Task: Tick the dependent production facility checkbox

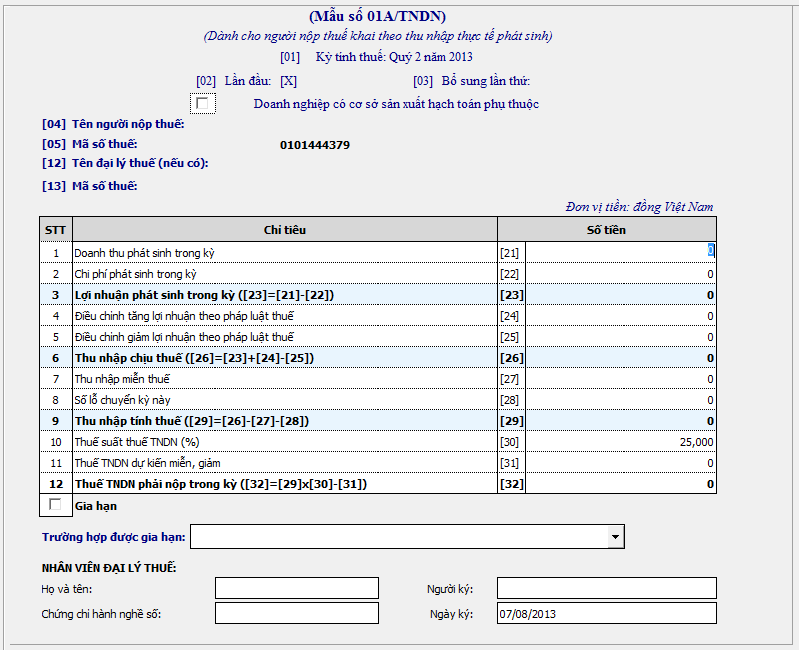Action: pyautogui.click(x=203, y=103)
